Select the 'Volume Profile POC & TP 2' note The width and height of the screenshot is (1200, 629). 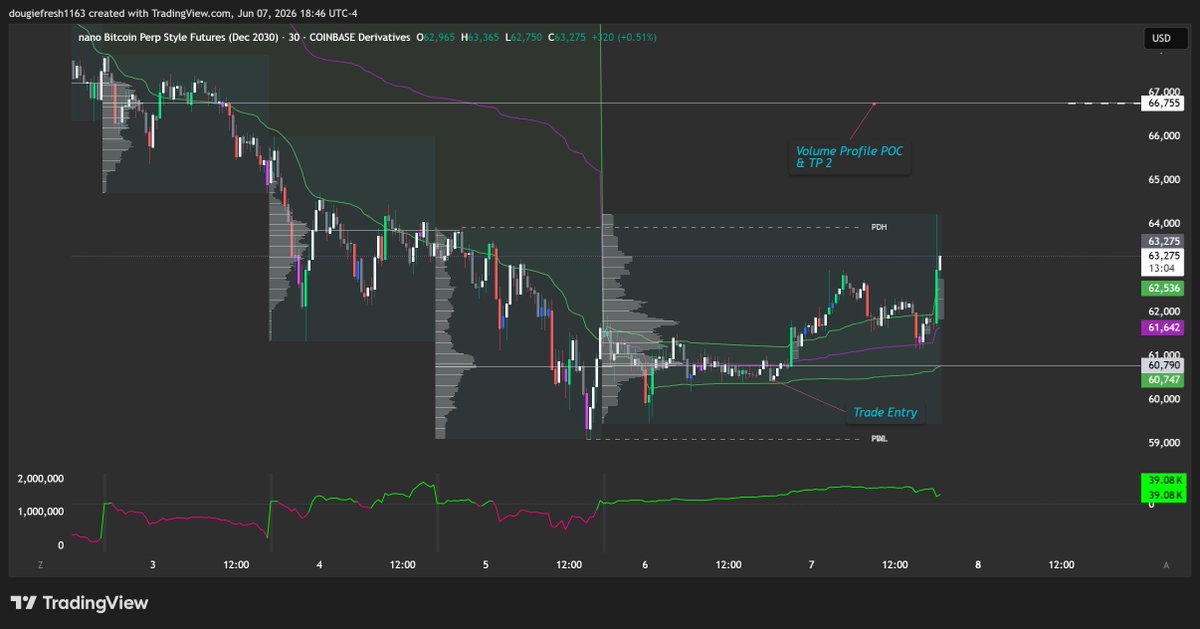pyautogui.click(x=850, y=156)
